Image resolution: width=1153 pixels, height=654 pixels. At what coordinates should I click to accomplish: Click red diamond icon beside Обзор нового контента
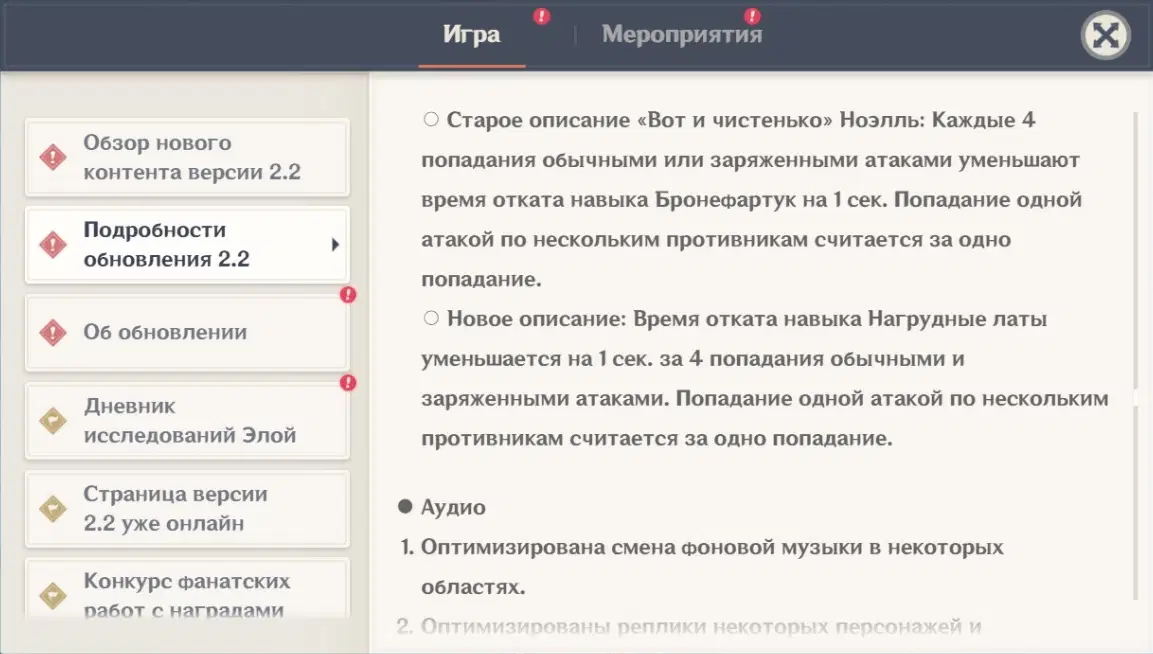[x=53, y=157]
